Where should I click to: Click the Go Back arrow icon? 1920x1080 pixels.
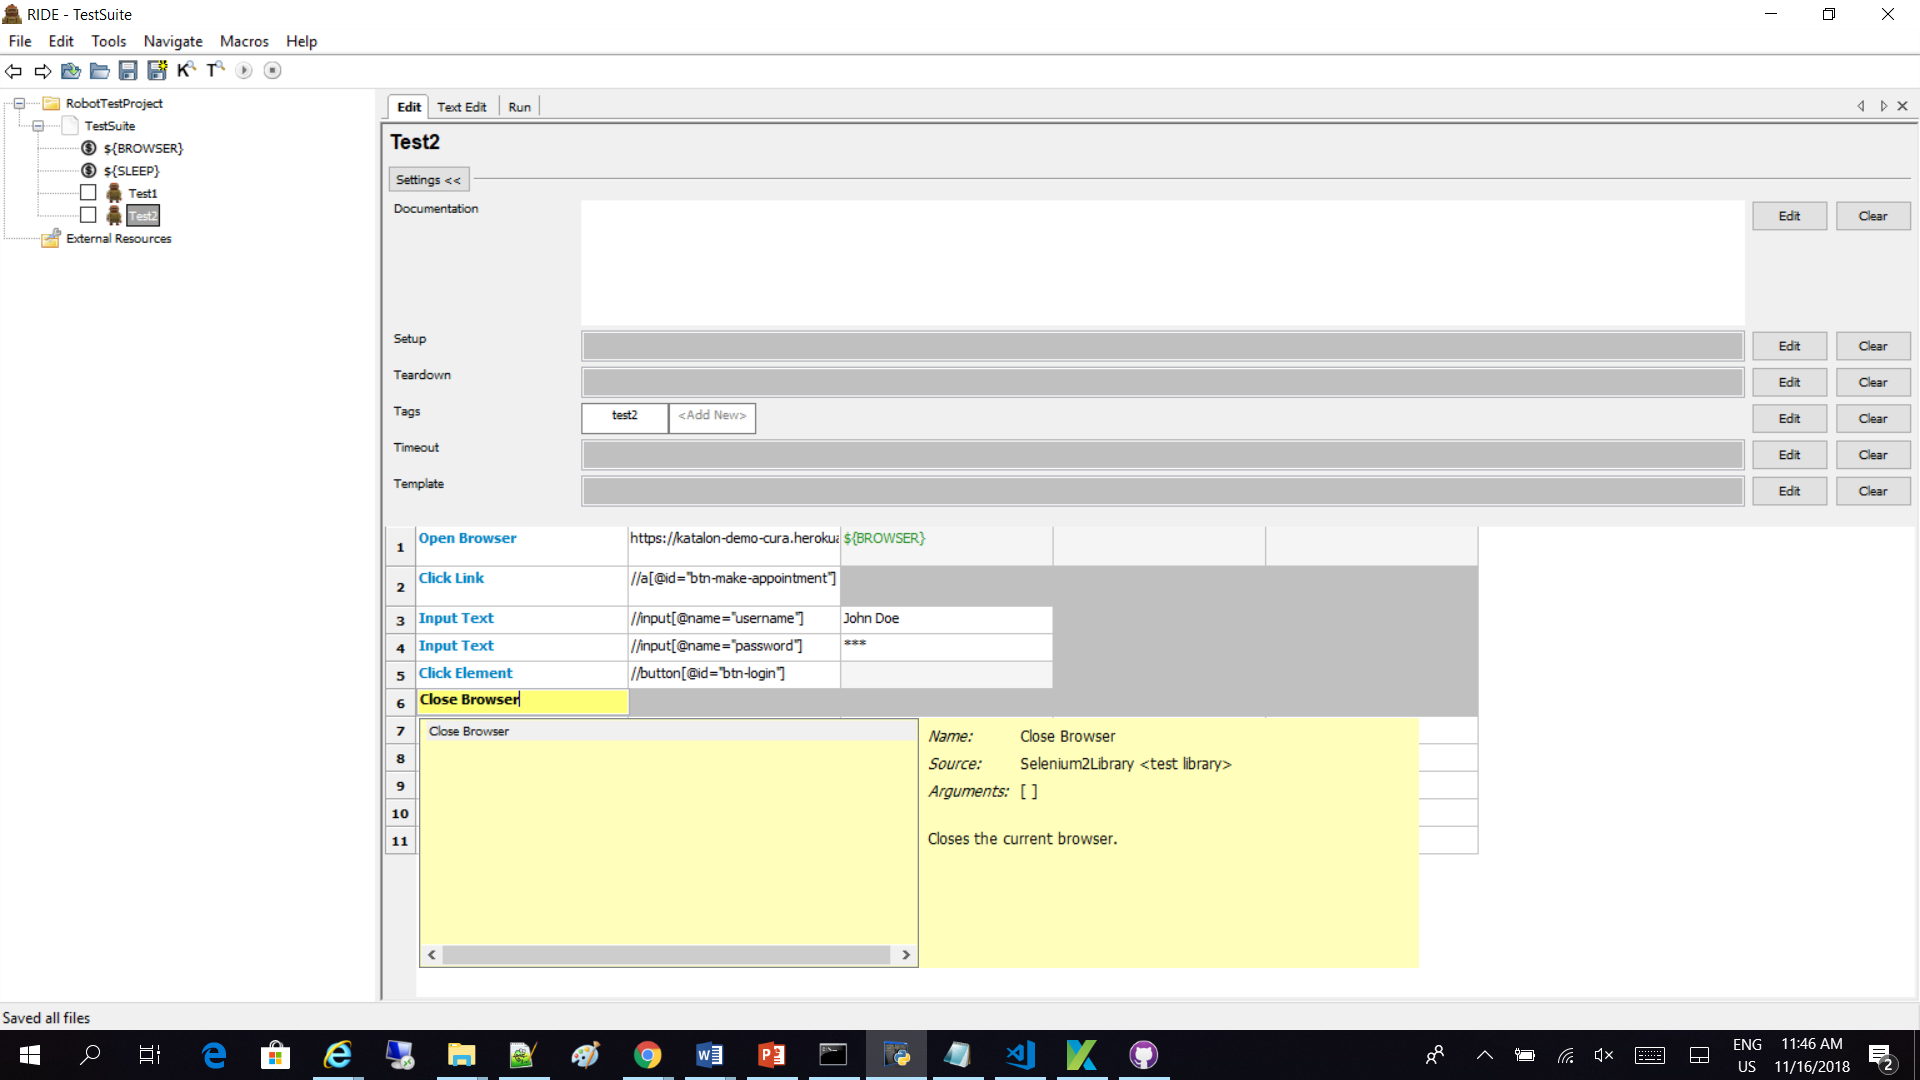point(14,71)
